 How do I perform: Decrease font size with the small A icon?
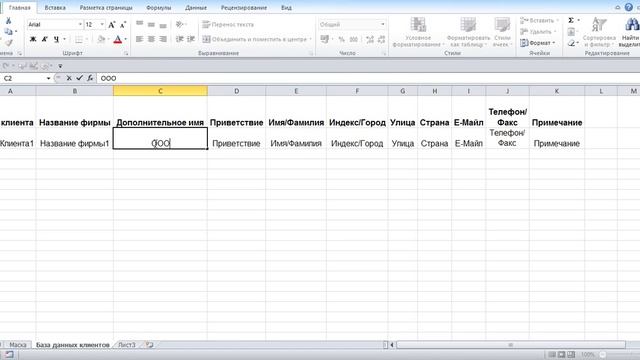[123, 25]
